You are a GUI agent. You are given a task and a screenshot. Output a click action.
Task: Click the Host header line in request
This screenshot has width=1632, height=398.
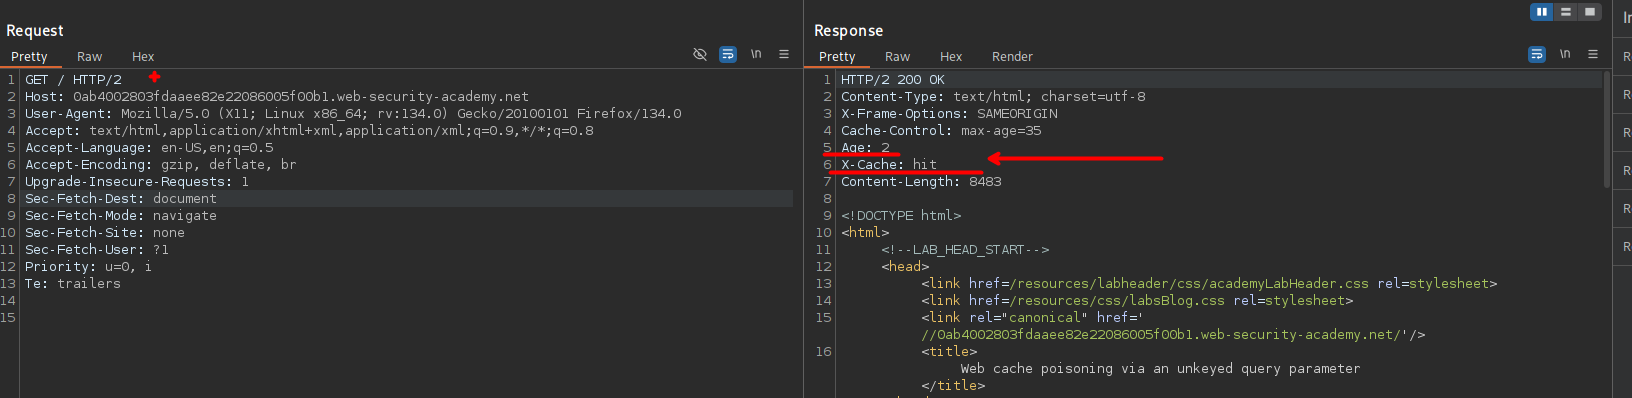[x=277, y=97]
